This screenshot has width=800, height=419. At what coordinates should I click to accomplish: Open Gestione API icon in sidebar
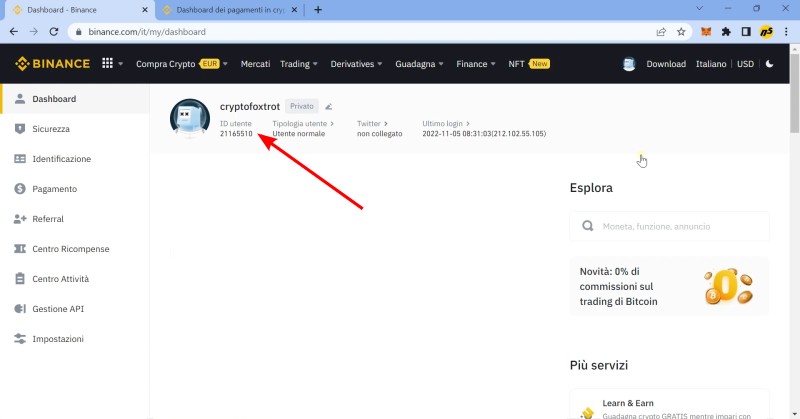(x=20, y=309)
